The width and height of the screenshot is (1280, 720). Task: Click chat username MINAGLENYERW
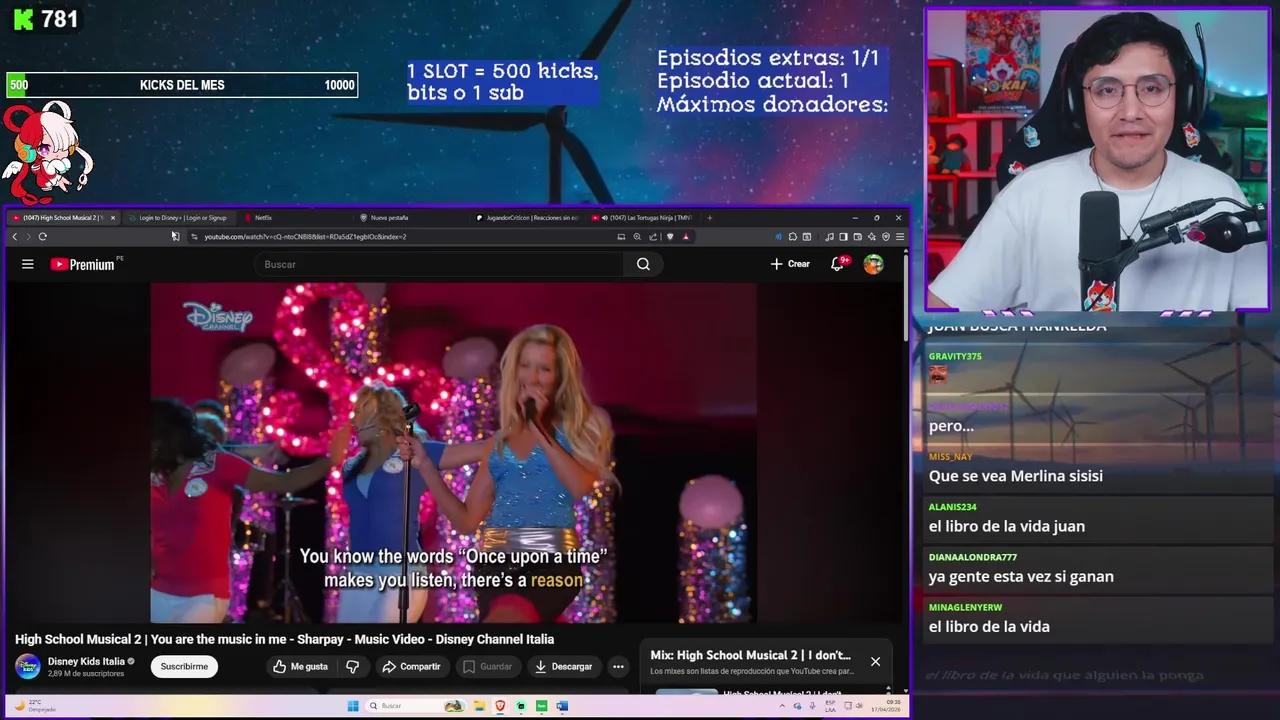pos(965,607)
